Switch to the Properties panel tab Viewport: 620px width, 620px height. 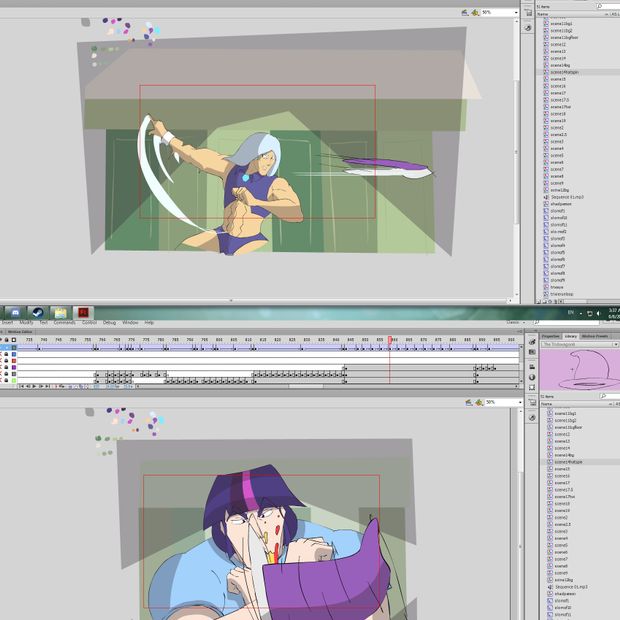tap(551, 336)
